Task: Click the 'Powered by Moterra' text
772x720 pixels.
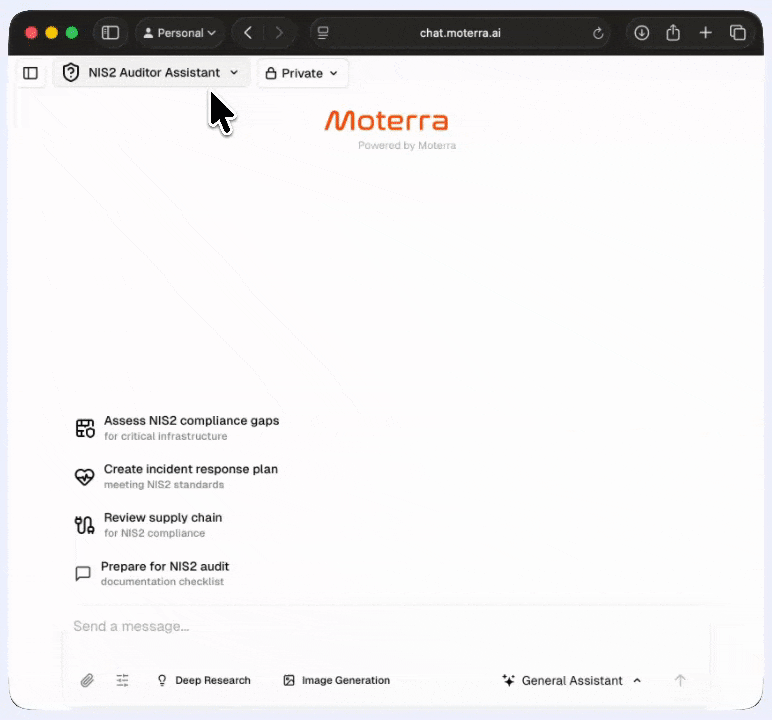Action: tap(407, 145)
